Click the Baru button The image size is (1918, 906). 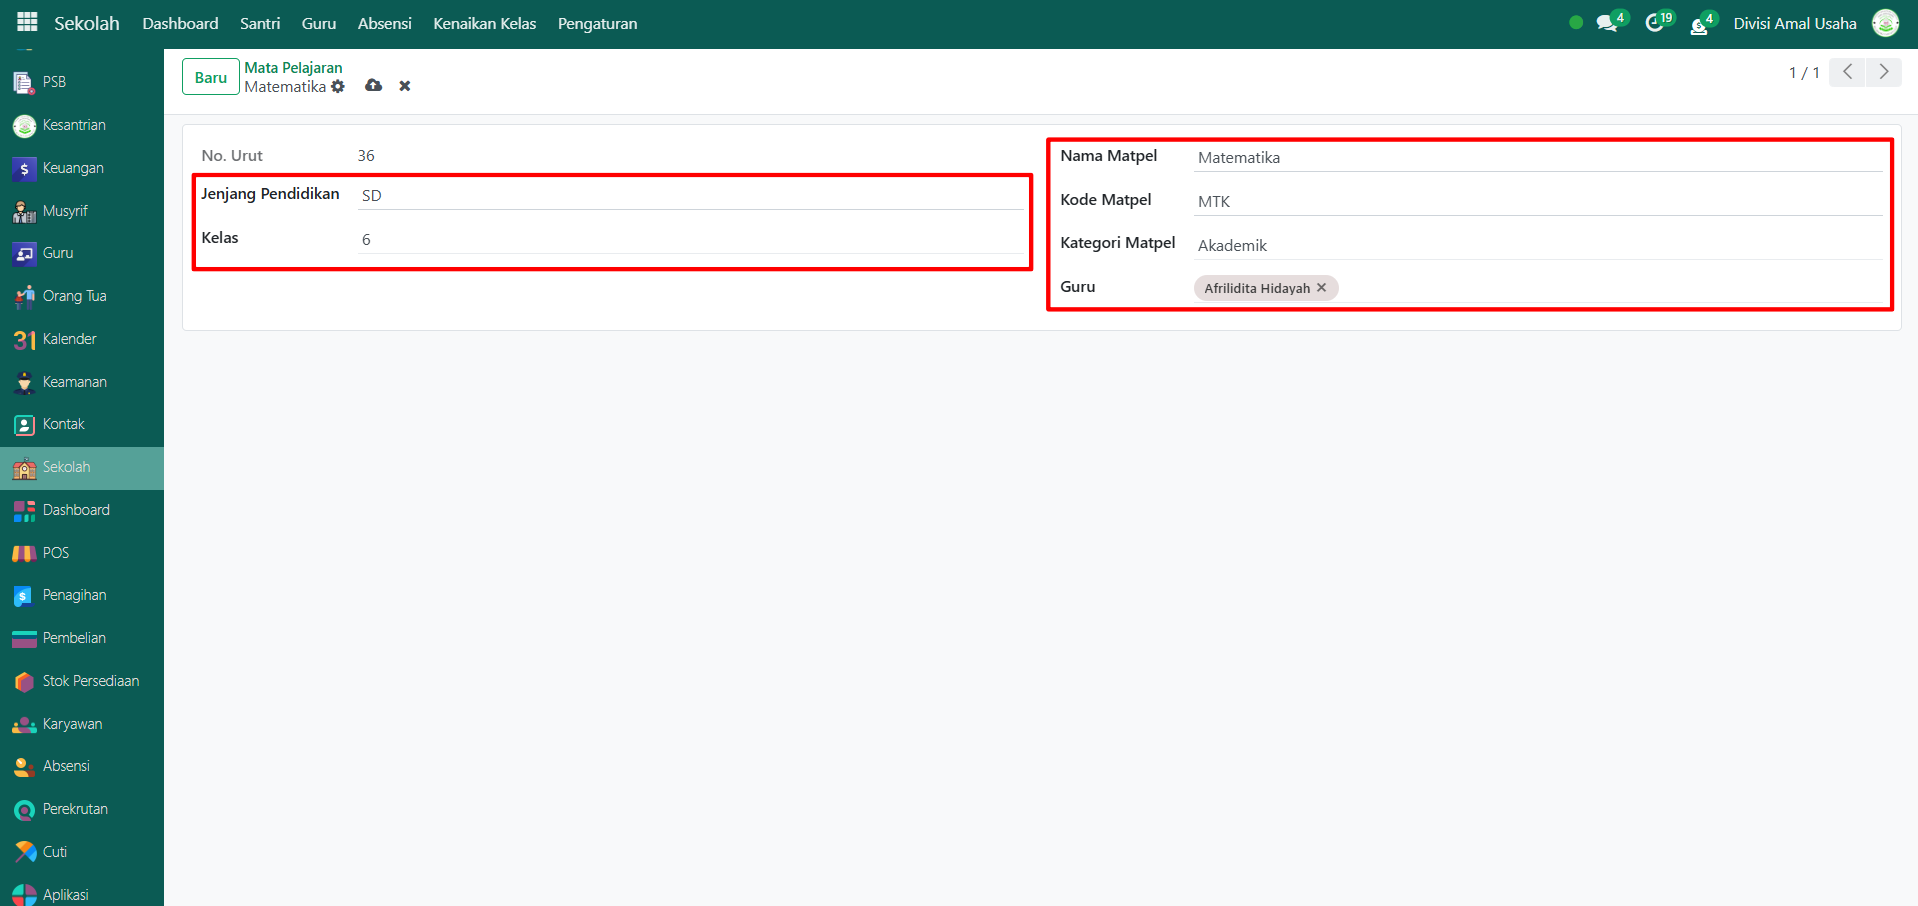coord(210,77)
